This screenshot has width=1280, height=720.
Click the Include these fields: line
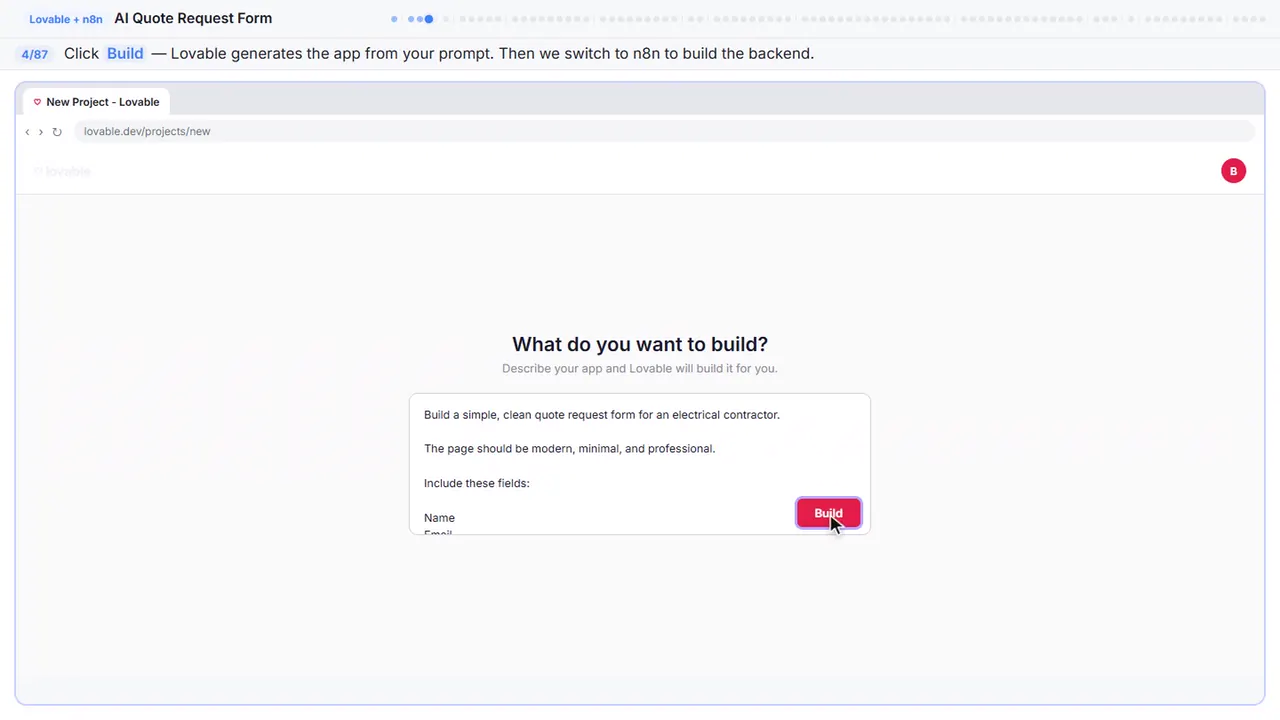[x=476, y=483]
